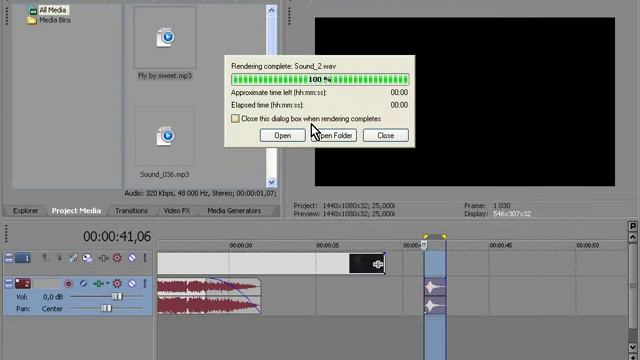The height and width of the screenshot is (360, 640).
Task: Select video track number 1 badge
Action: 23,258
